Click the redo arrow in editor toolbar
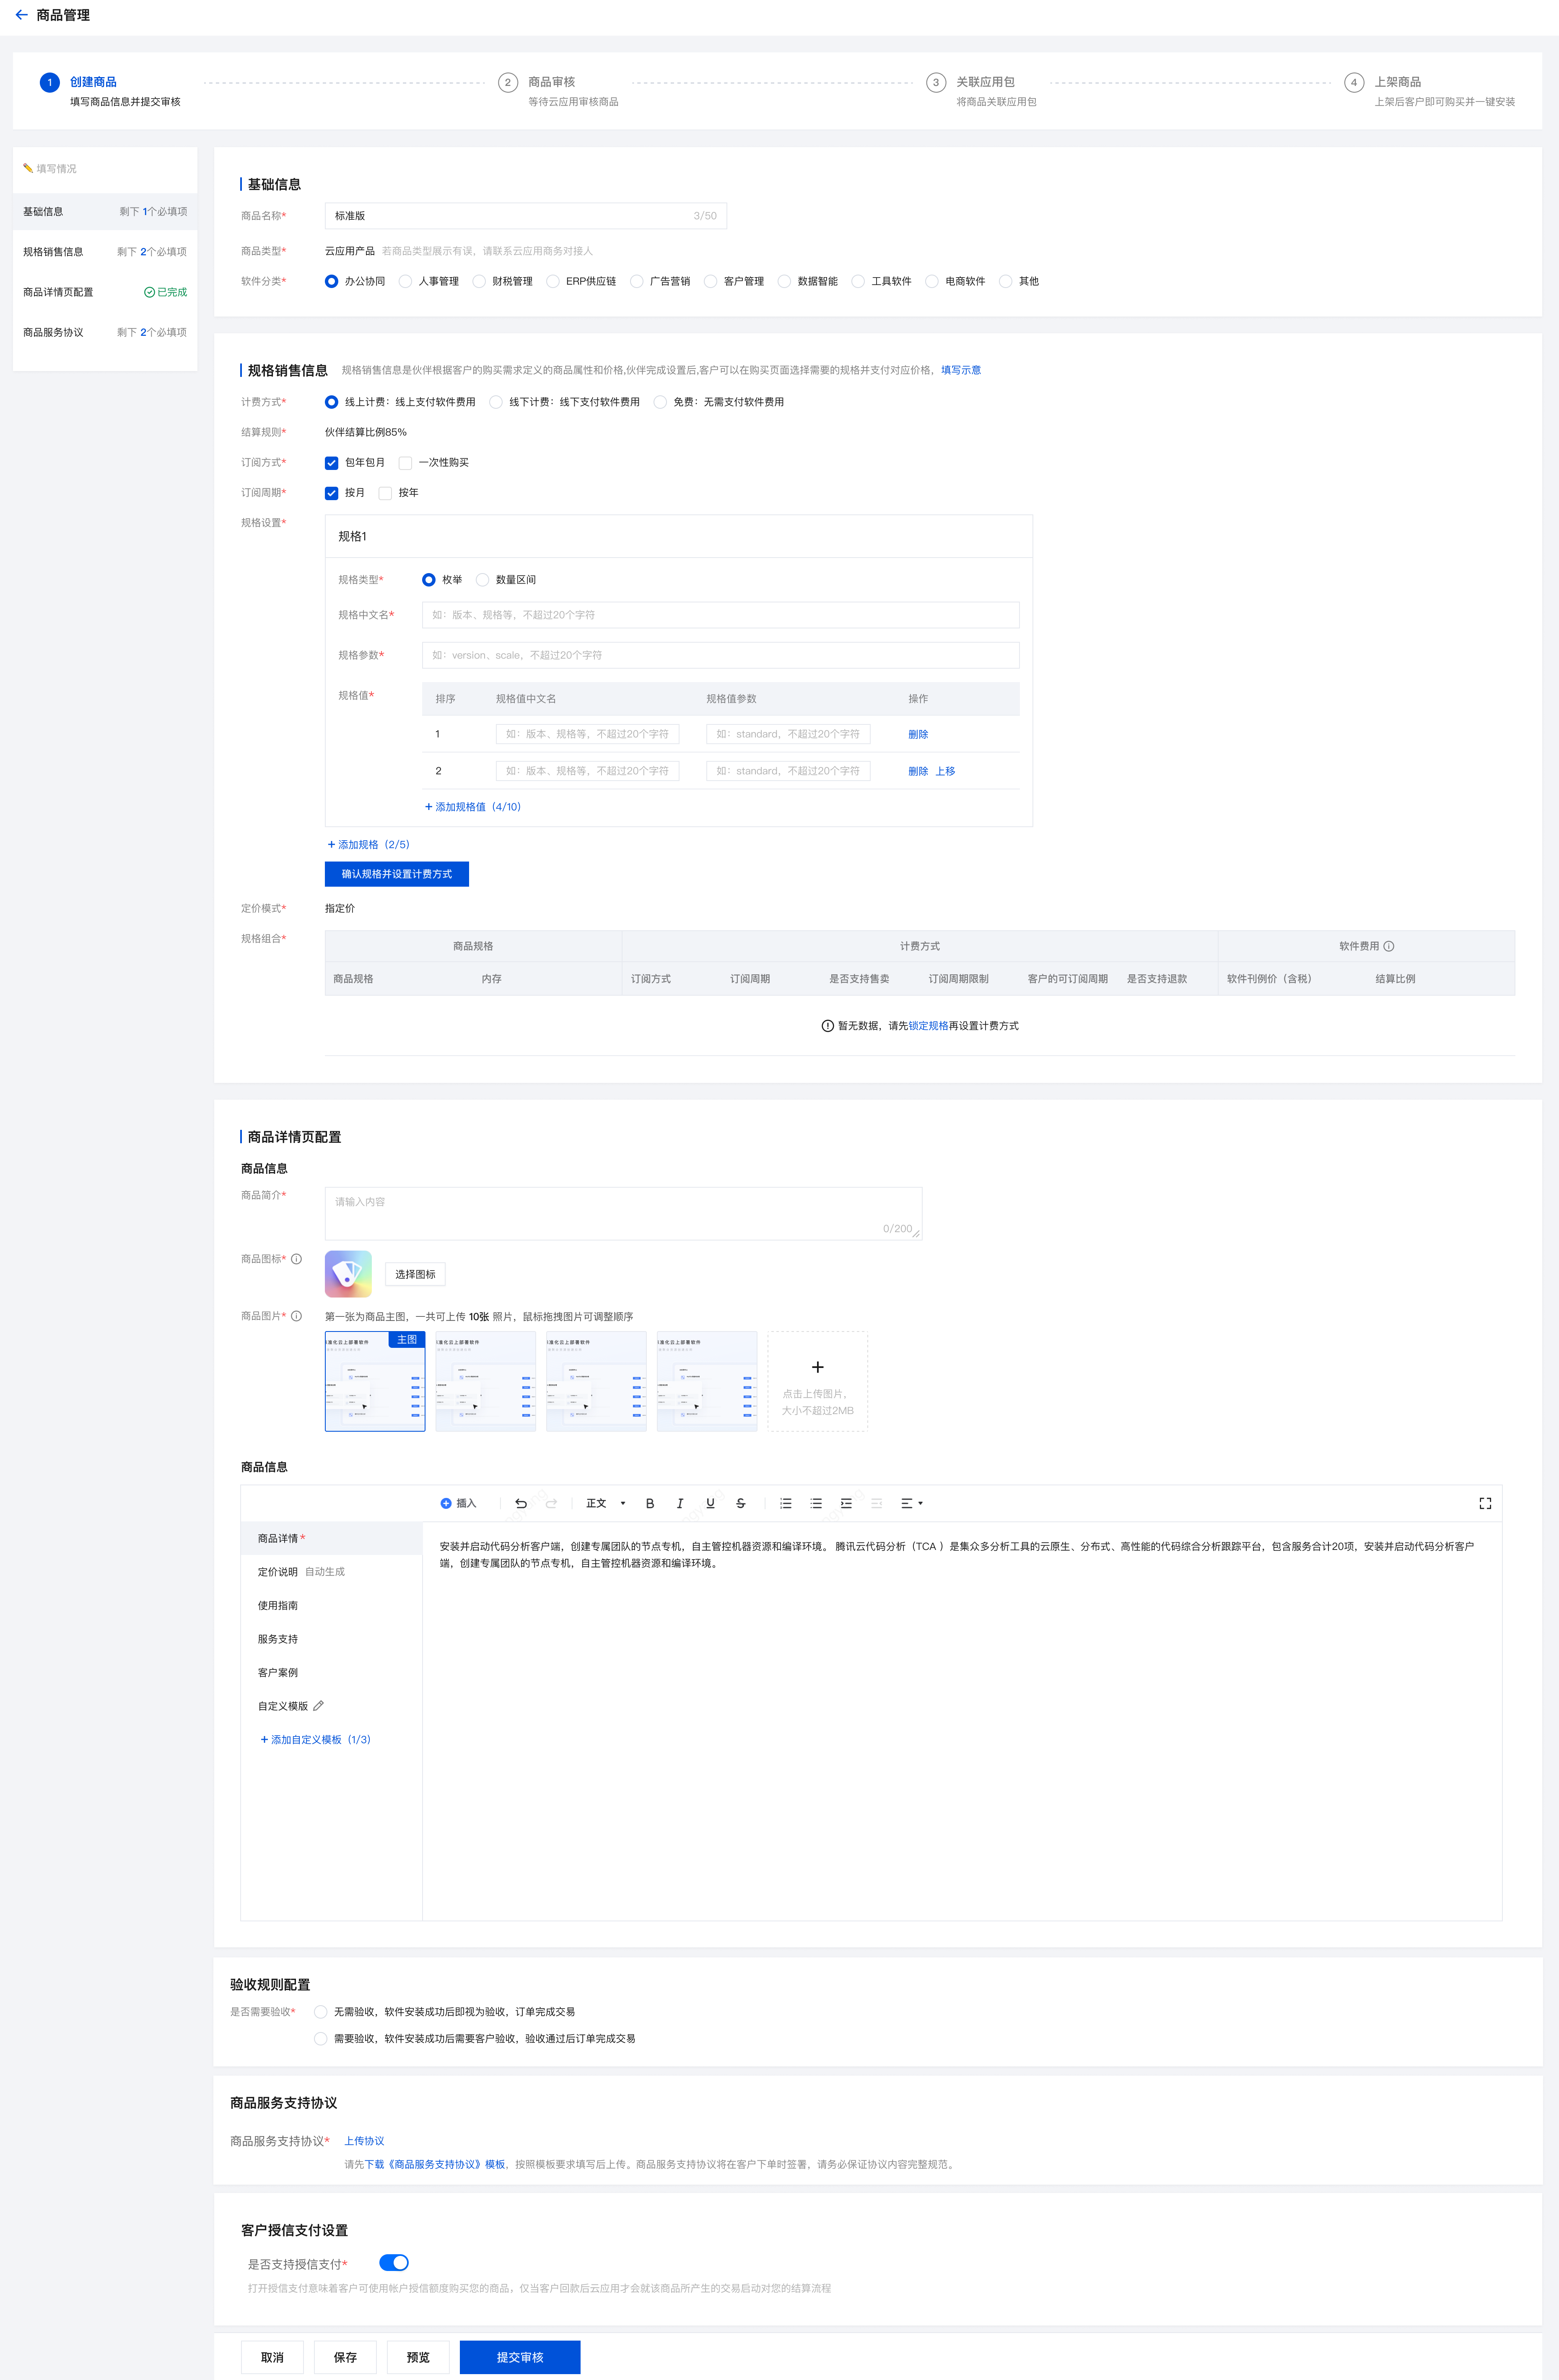Image resolution: width=1559 pixels, height=2380 pixels. (x=551, y=1503)
